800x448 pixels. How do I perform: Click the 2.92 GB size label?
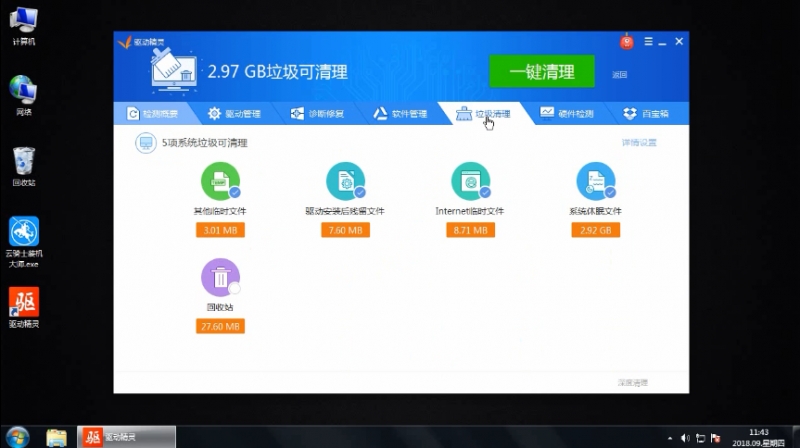point(595,230)
